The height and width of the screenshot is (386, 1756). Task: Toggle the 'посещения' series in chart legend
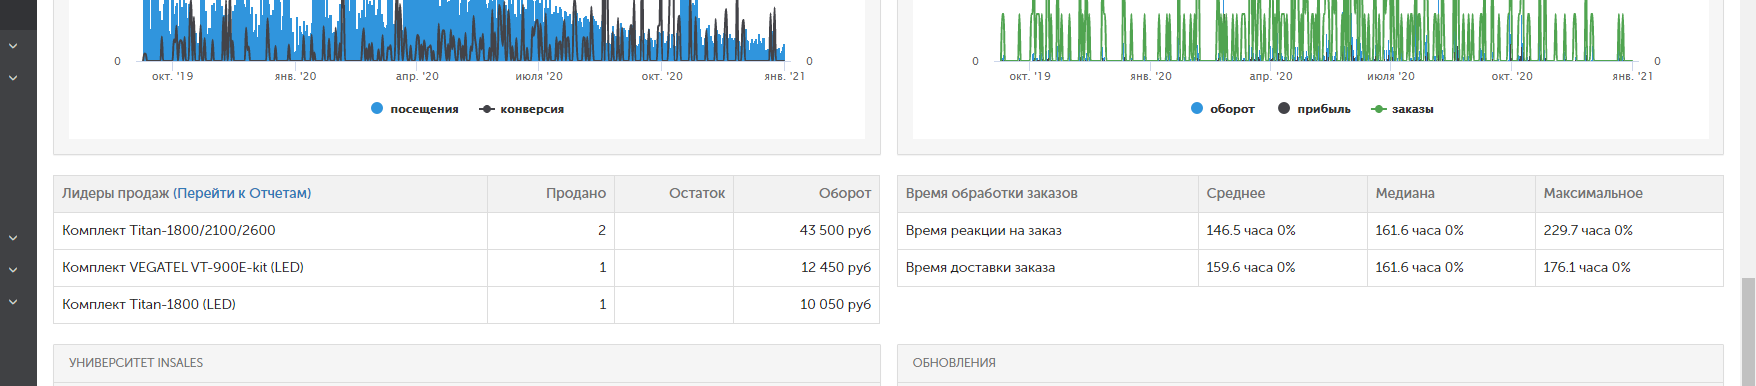click(x=415, y=109)
